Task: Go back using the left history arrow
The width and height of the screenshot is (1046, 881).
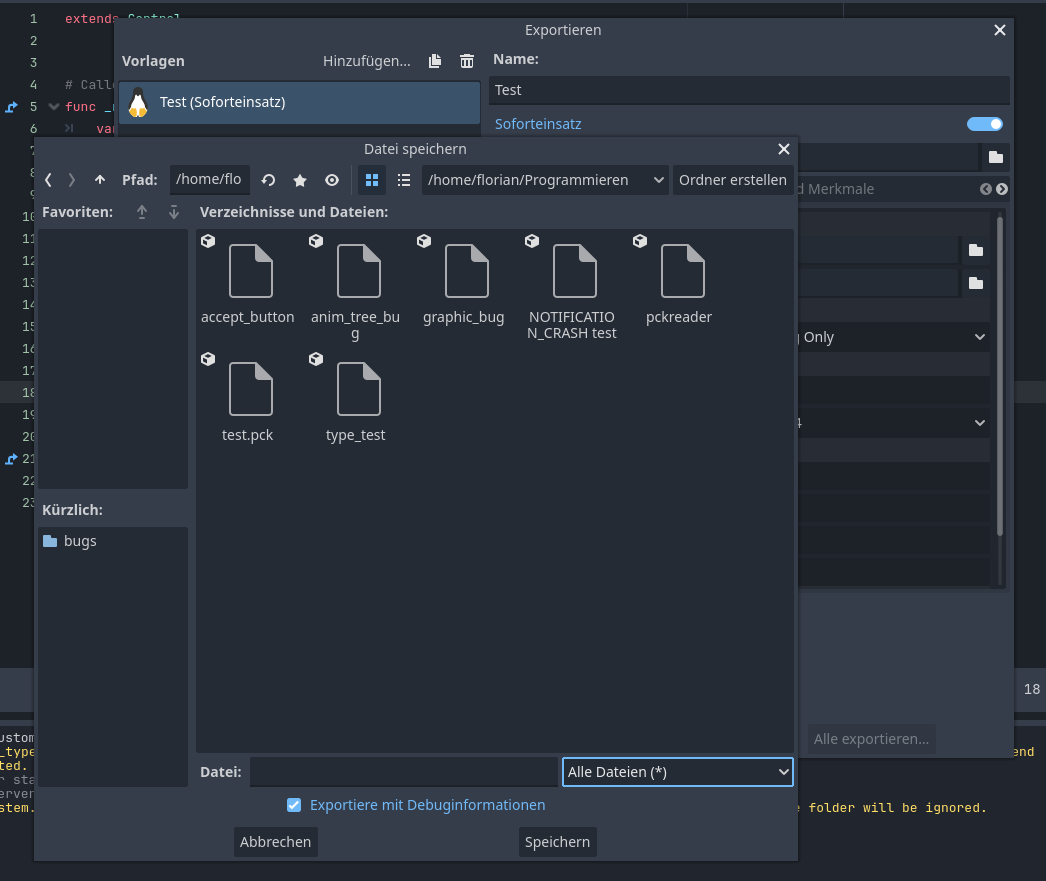Action: click(47, 180)
